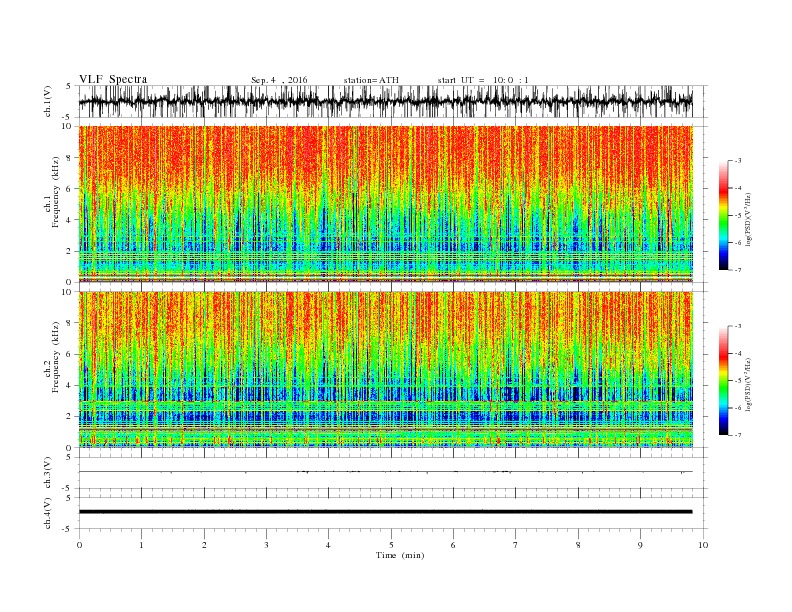Viewport: 792px width, 612px height.
Task: Click the ch.1 PSD color scale bar
Action: click(723, 215)
